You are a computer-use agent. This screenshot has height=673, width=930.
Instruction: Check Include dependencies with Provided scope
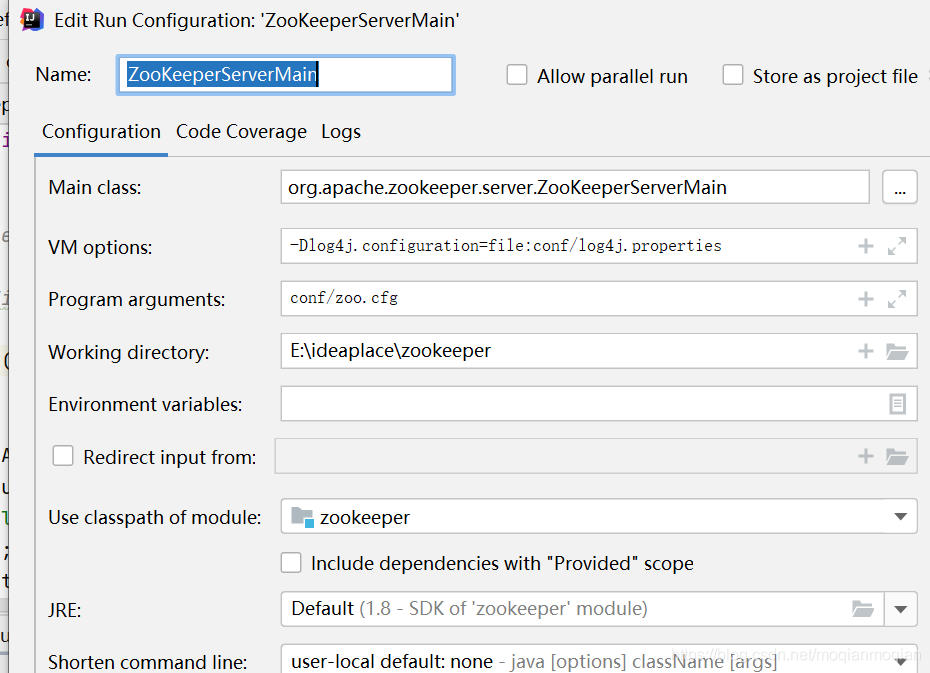tap(291, 563)
